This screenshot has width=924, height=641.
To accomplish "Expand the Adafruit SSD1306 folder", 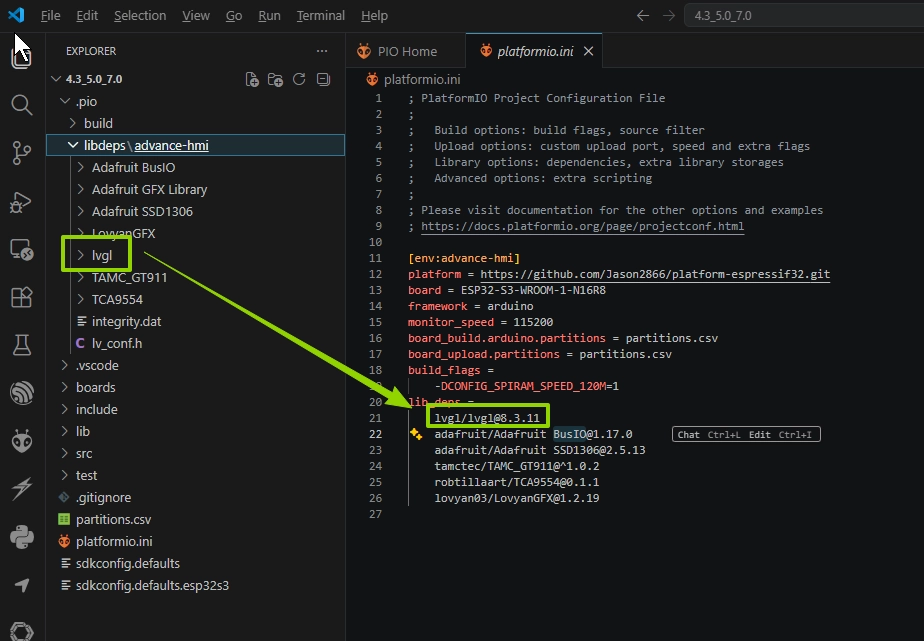I will pos(194,212).
